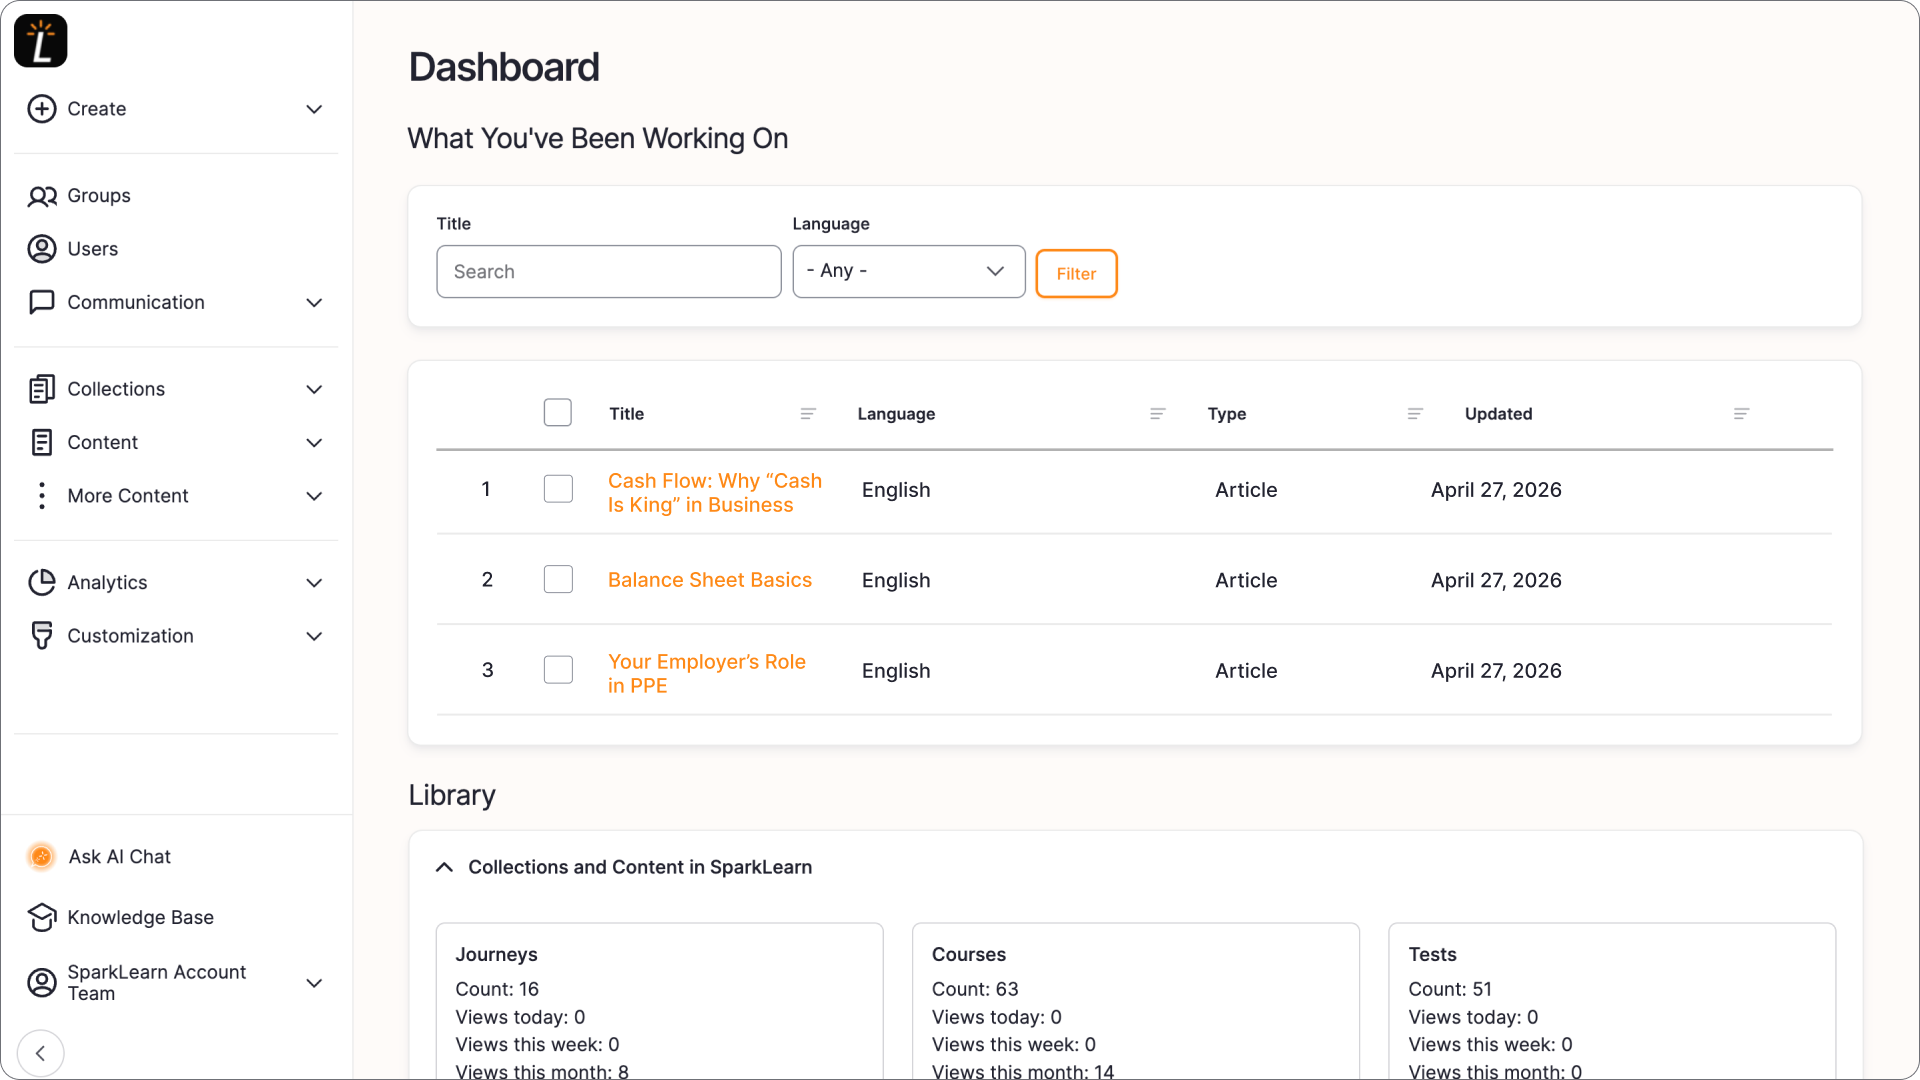This screenshot has height=1080, width=1920.
Task: Click the orange Ask AI Chat icon
Action: coord(42,857)
